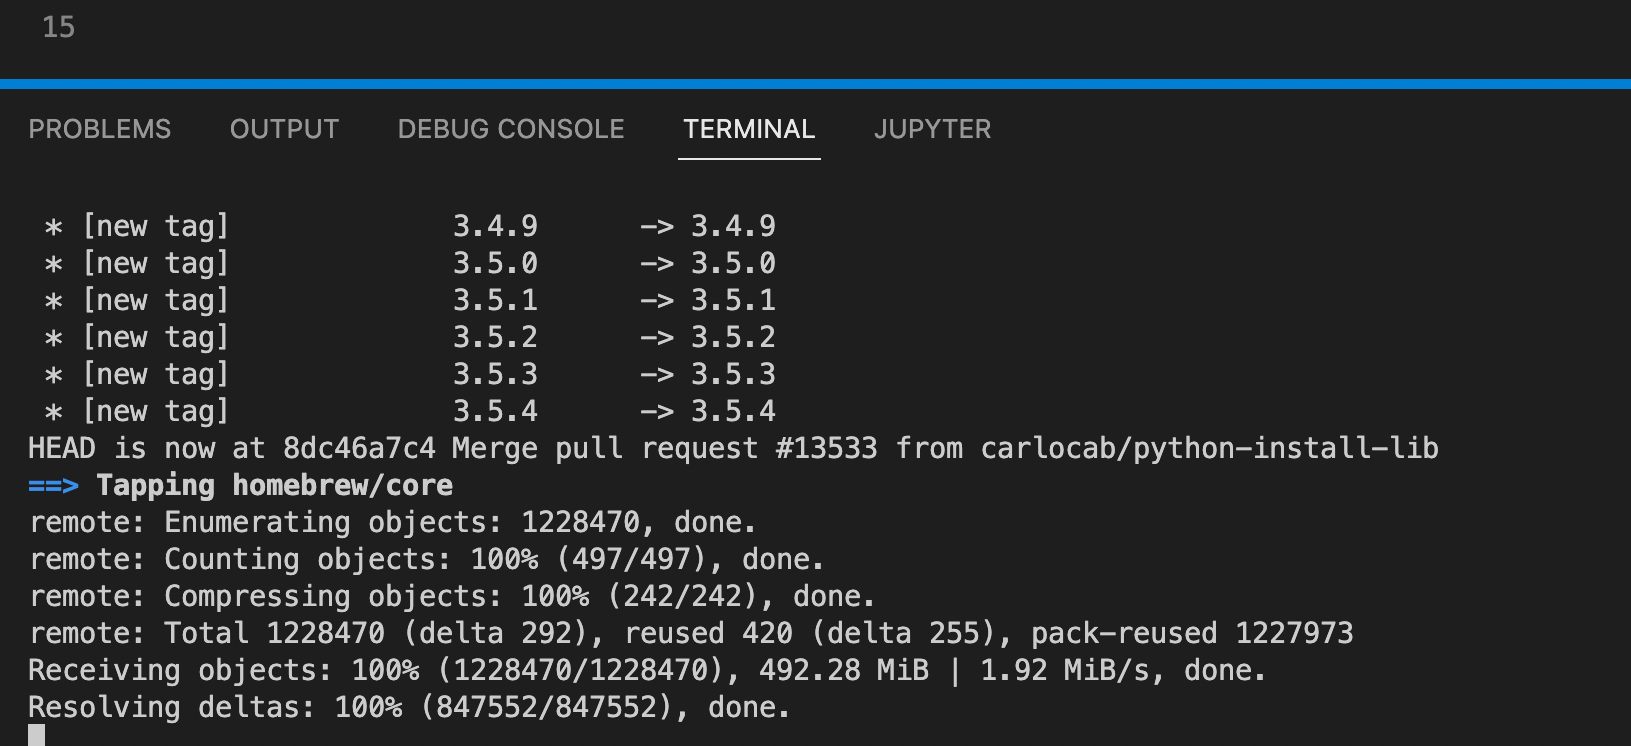Click the 3.5.0 new tag entry
Viewport: 1631px width, 746px height.
pyautogui.click(x=400, y=262)
